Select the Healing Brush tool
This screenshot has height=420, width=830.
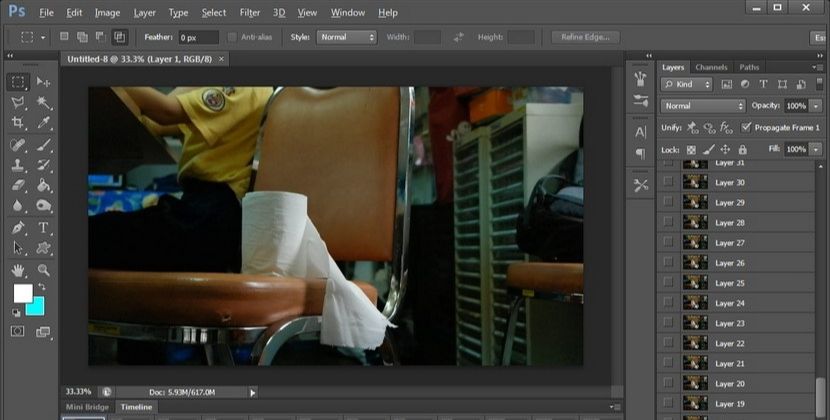18,145
